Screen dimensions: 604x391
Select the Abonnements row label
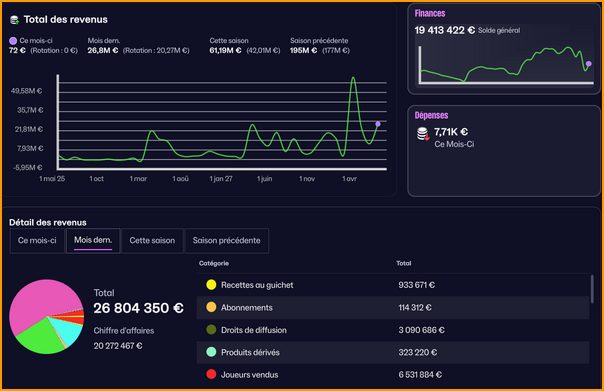247,307
